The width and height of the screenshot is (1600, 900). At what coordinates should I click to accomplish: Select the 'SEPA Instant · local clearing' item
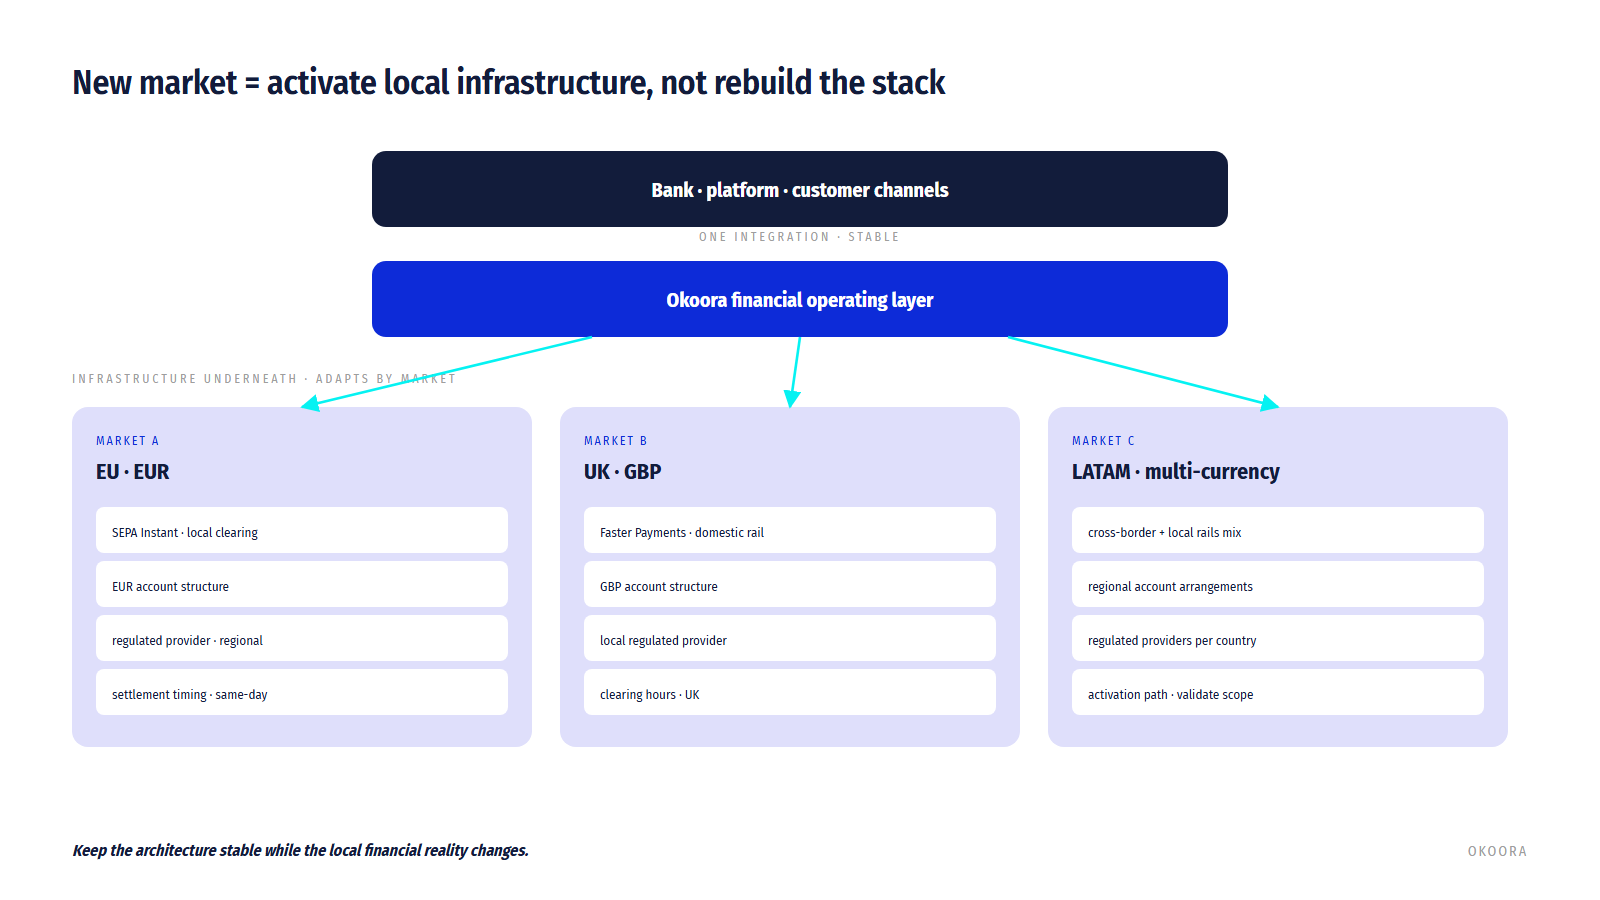(x=302, y=530)
